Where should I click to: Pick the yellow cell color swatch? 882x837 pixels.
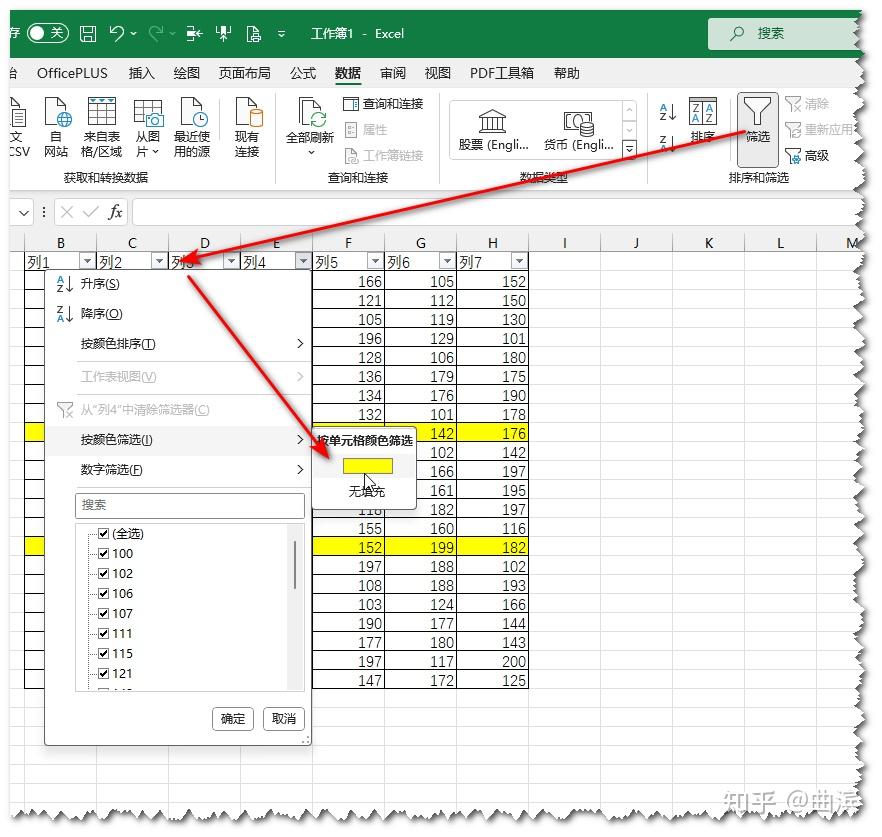[x=367, y=466]
